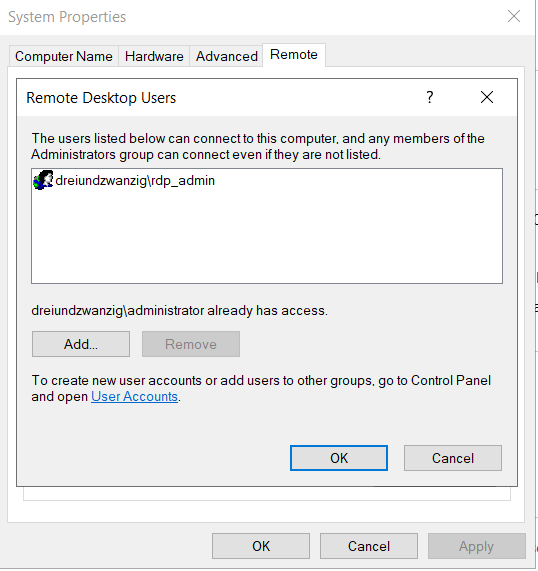
Task: Click the greyed-out Remove button
Action: [x=191, y=344]
